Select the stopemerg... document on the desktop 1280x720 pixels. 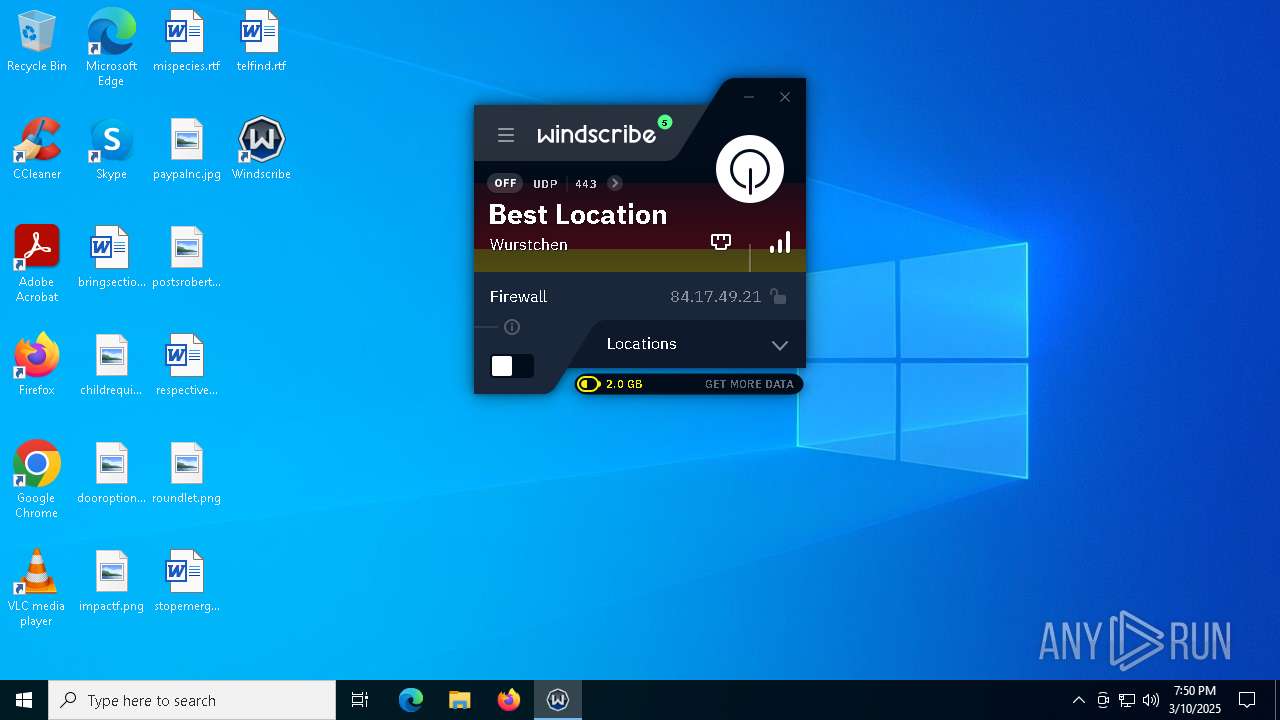(186, 582)
